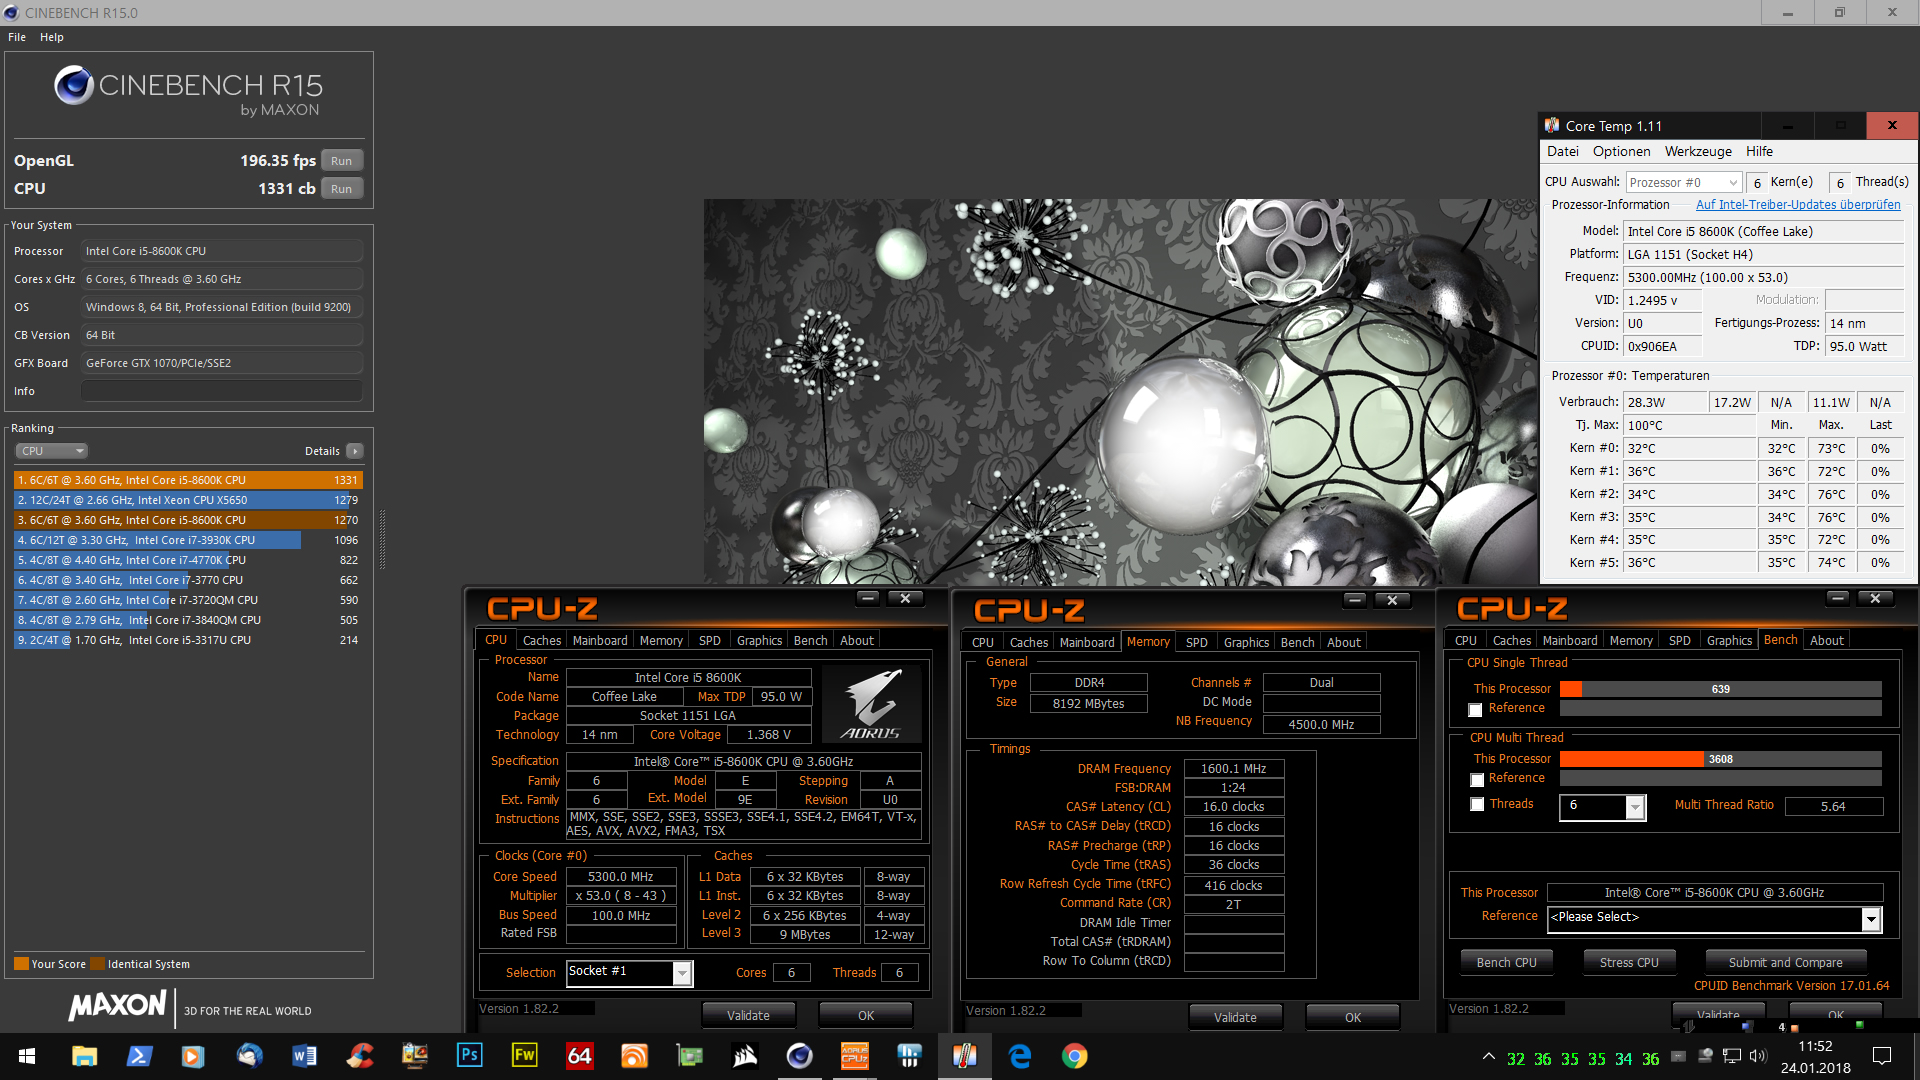Viewport: 1920px width, 1080px height.
Task: Select the Intel Xeon X5650 ranking row
Action: pos(187,500)
